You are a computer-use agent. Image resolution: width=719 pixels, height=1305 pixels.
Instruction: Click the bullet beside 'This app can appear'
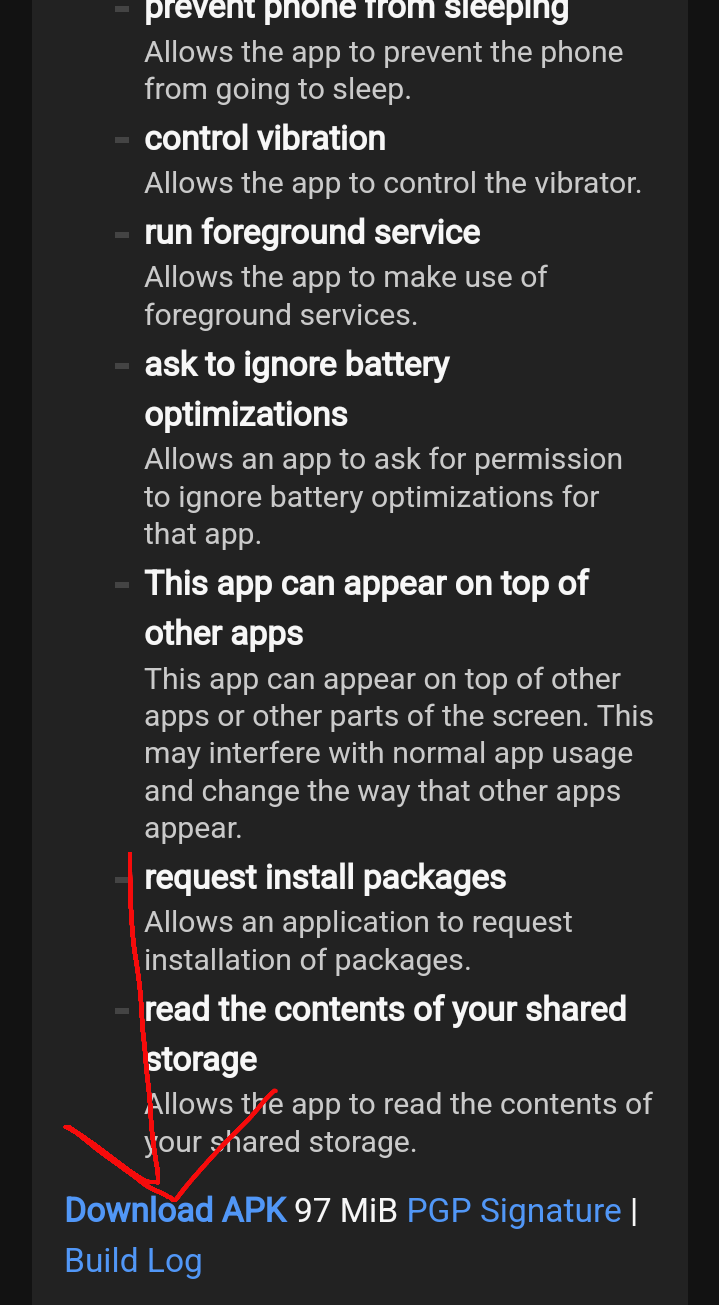click(122, 584)
